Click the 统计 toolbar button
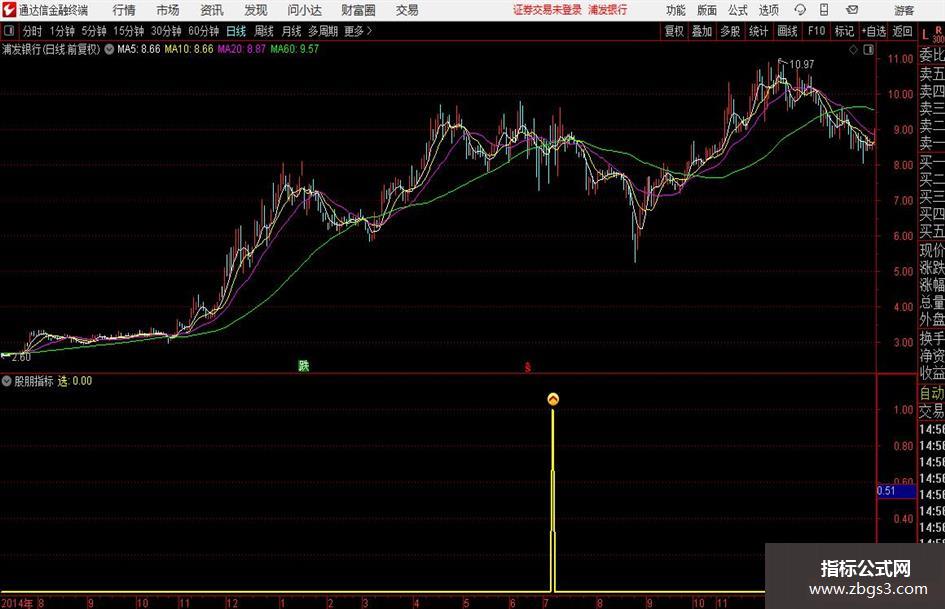Screen dimensions: 945x609 point(758,31)
